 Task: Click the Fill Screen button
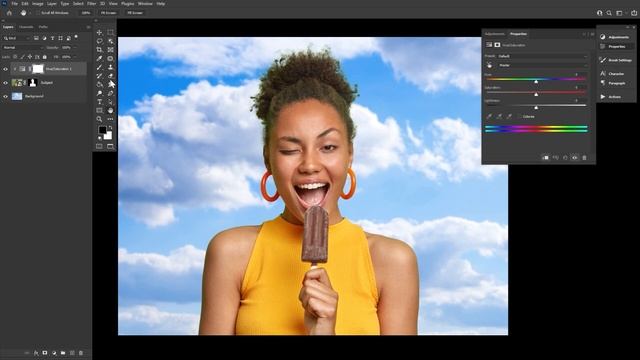[x=135, y=13]
